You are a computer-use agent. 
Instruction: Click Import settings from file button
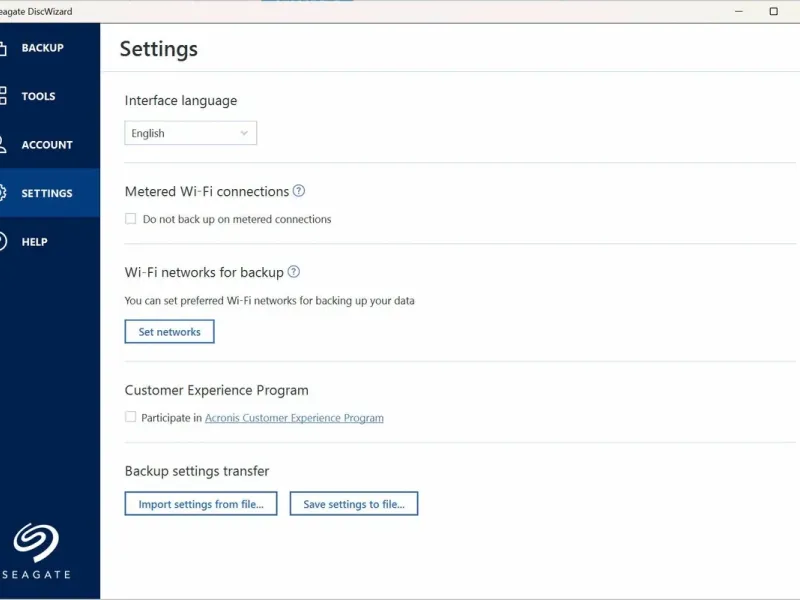click(201, 504)
